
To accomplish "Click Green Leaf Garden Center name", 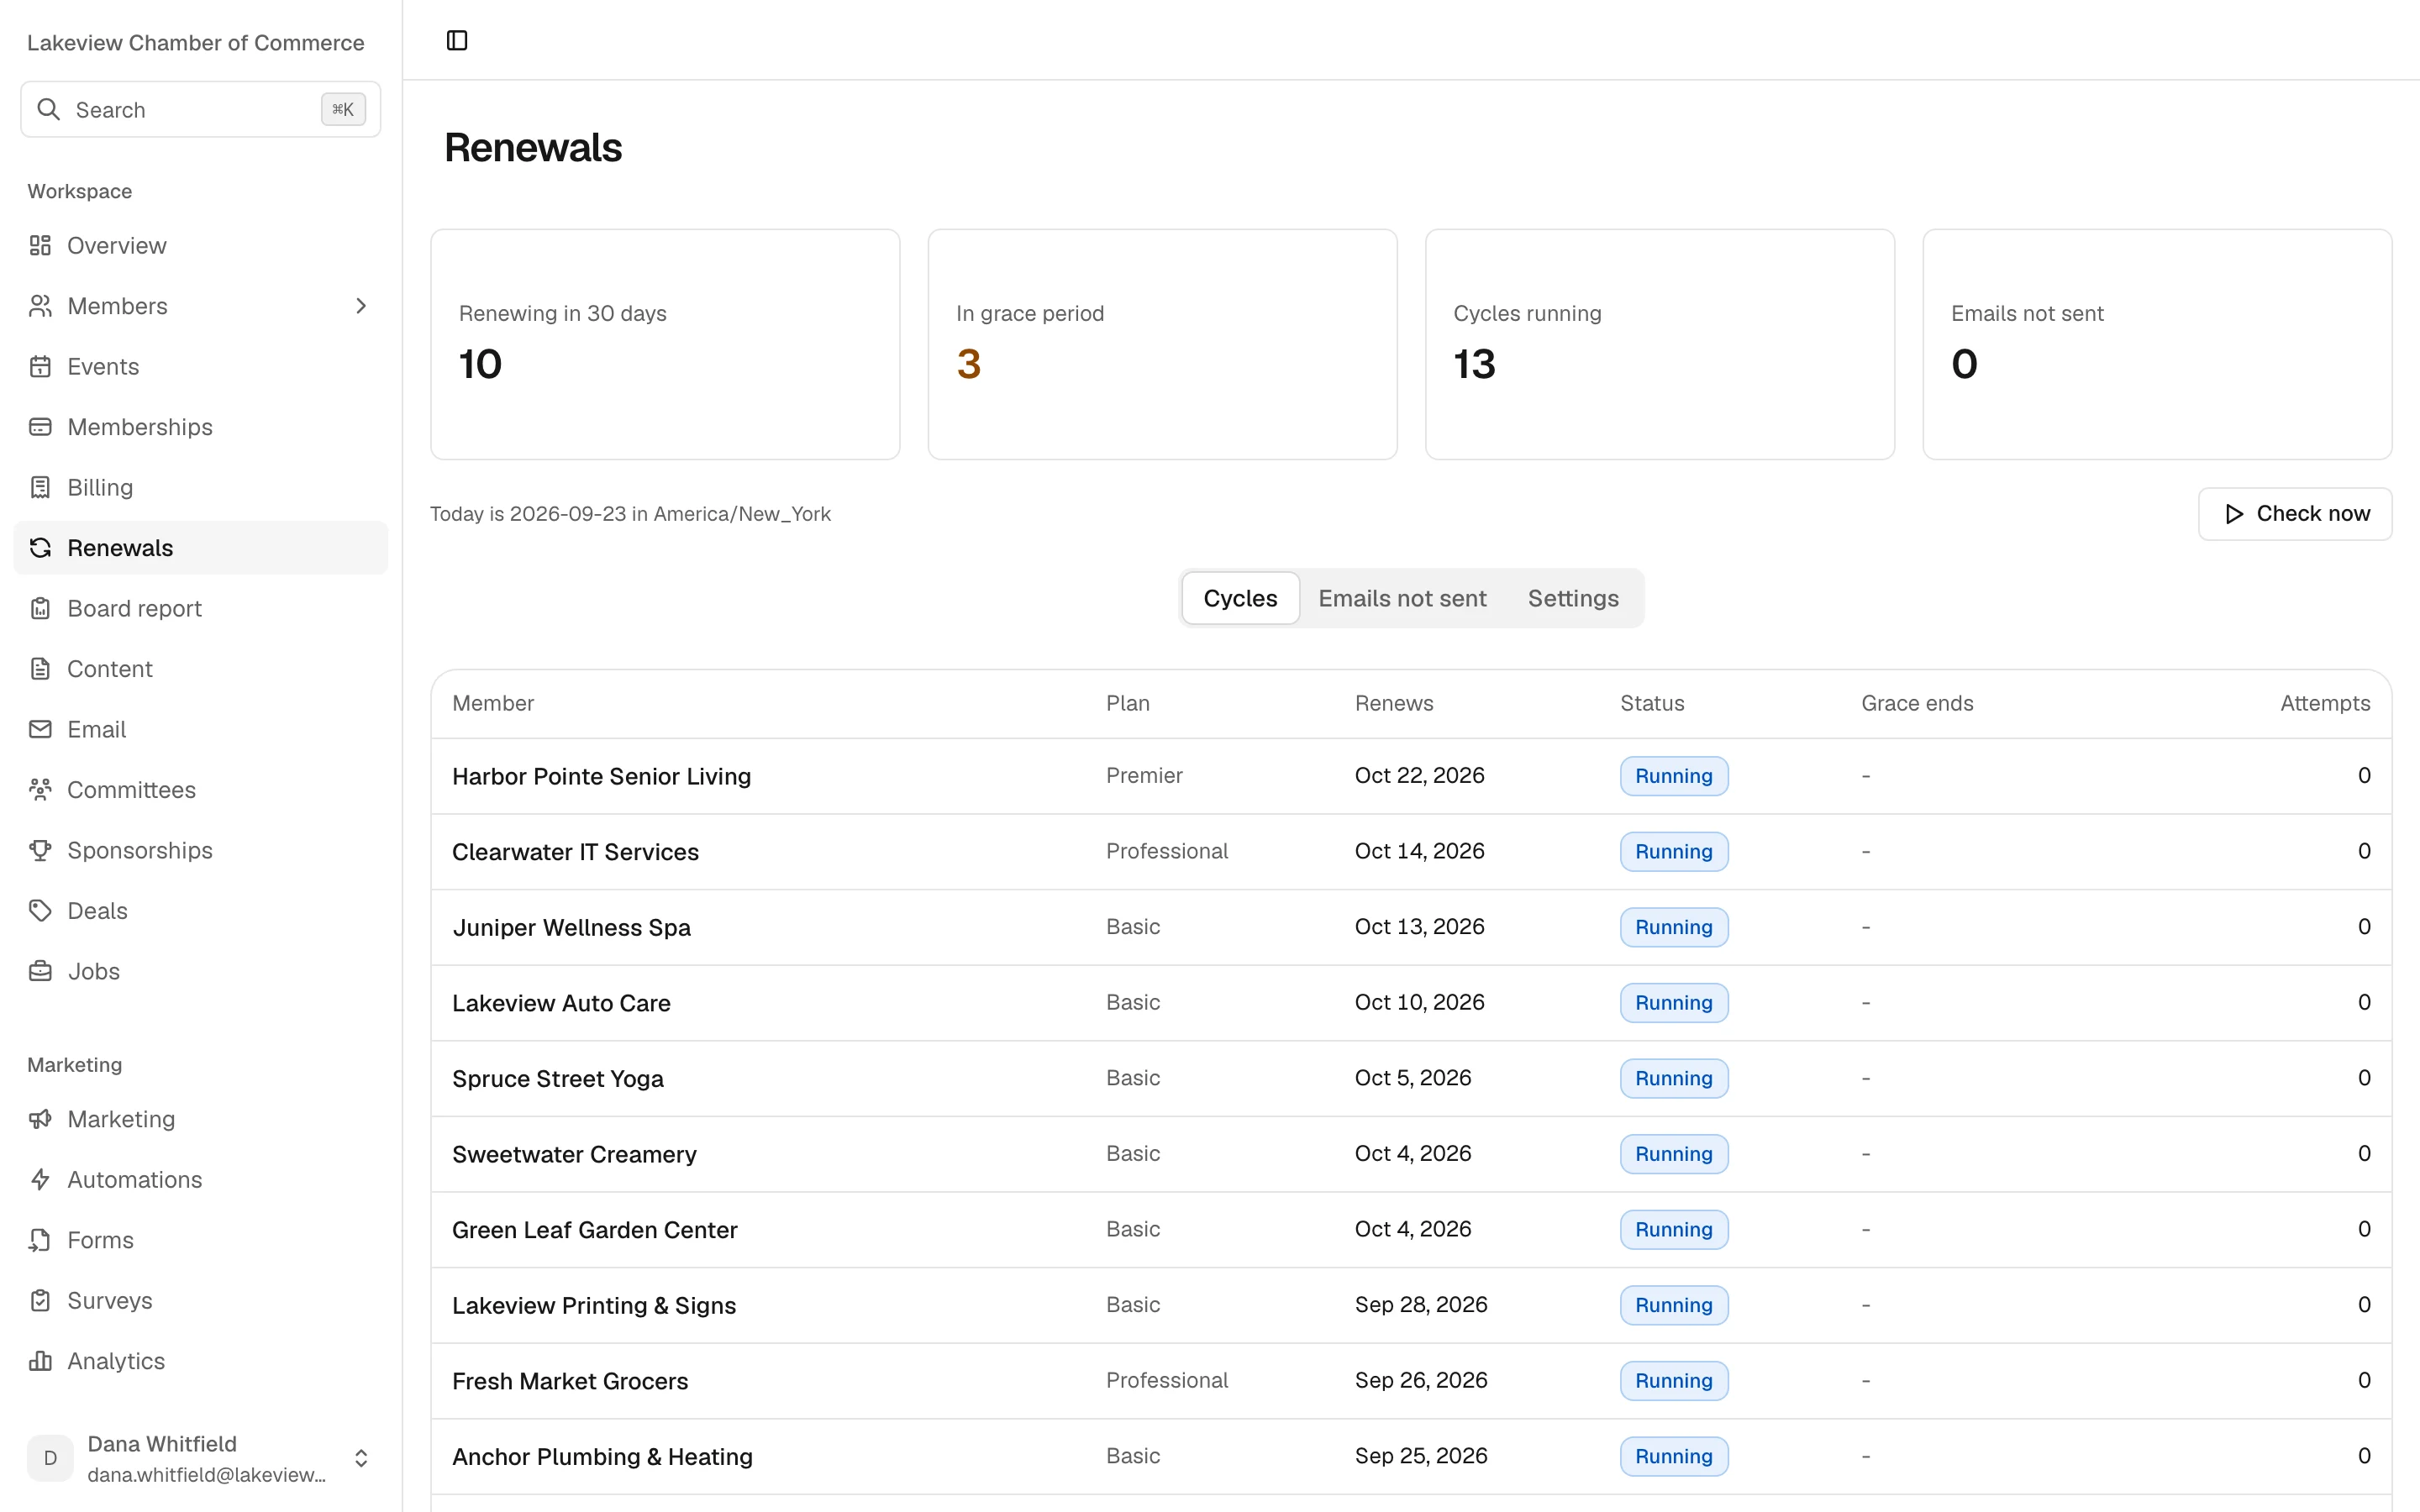I will pyautogui.click(x=594, y=1230).
